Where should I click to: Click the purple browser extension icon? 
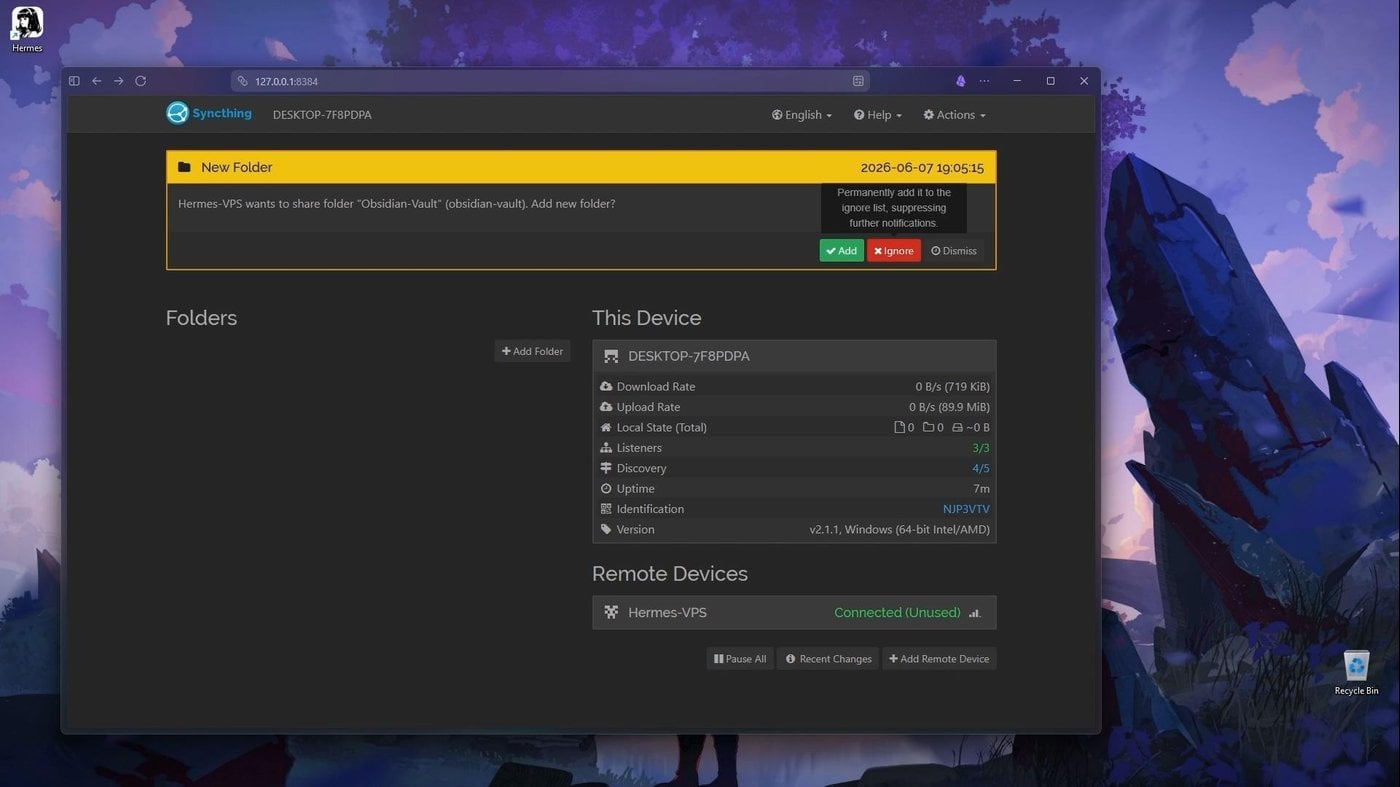tap(960, 81)
